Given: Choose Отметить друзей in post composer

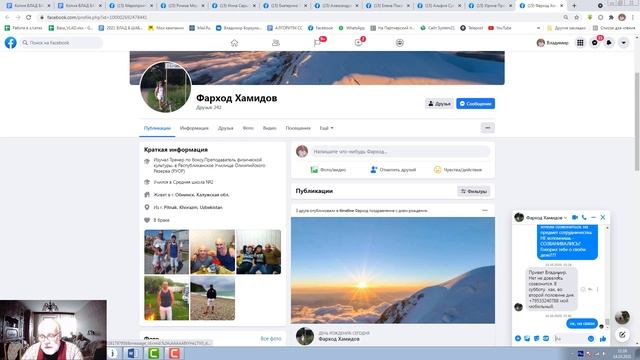Looking at the screenshot, I should tap(393, 169).
